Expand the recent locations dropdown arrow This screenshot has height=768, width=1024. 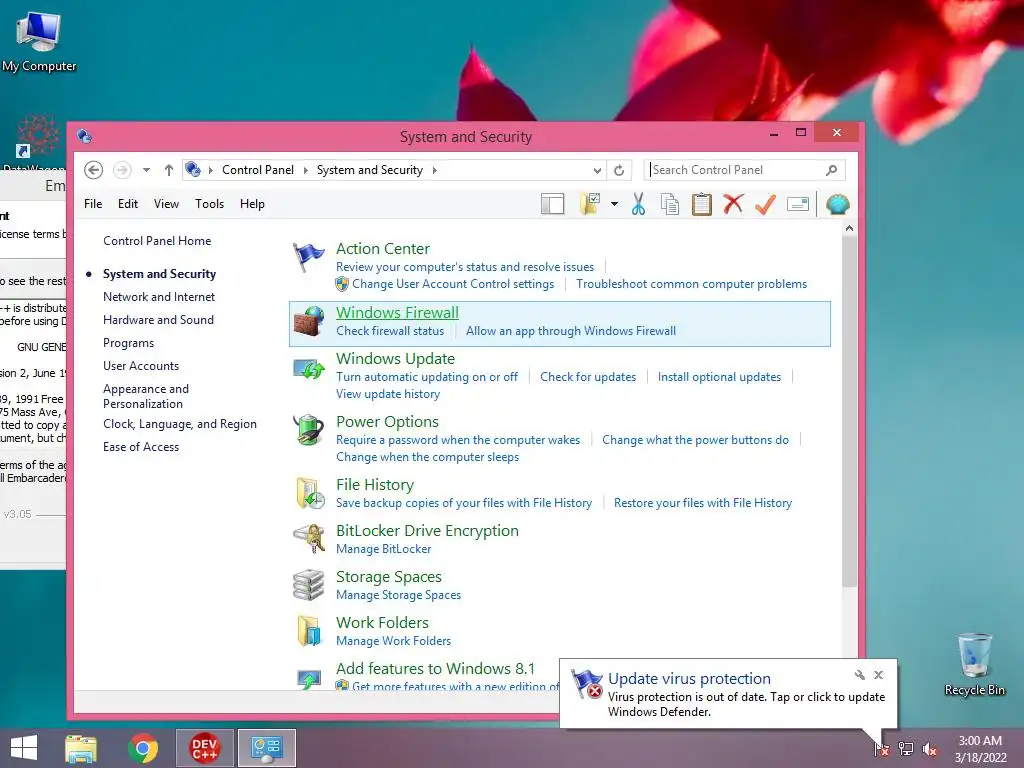click(x=146, y=170)
